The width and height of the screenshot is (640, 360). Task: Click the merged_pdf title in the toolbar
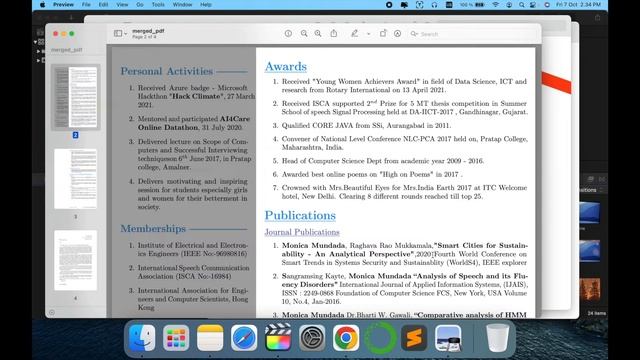[x=148, y=31]
